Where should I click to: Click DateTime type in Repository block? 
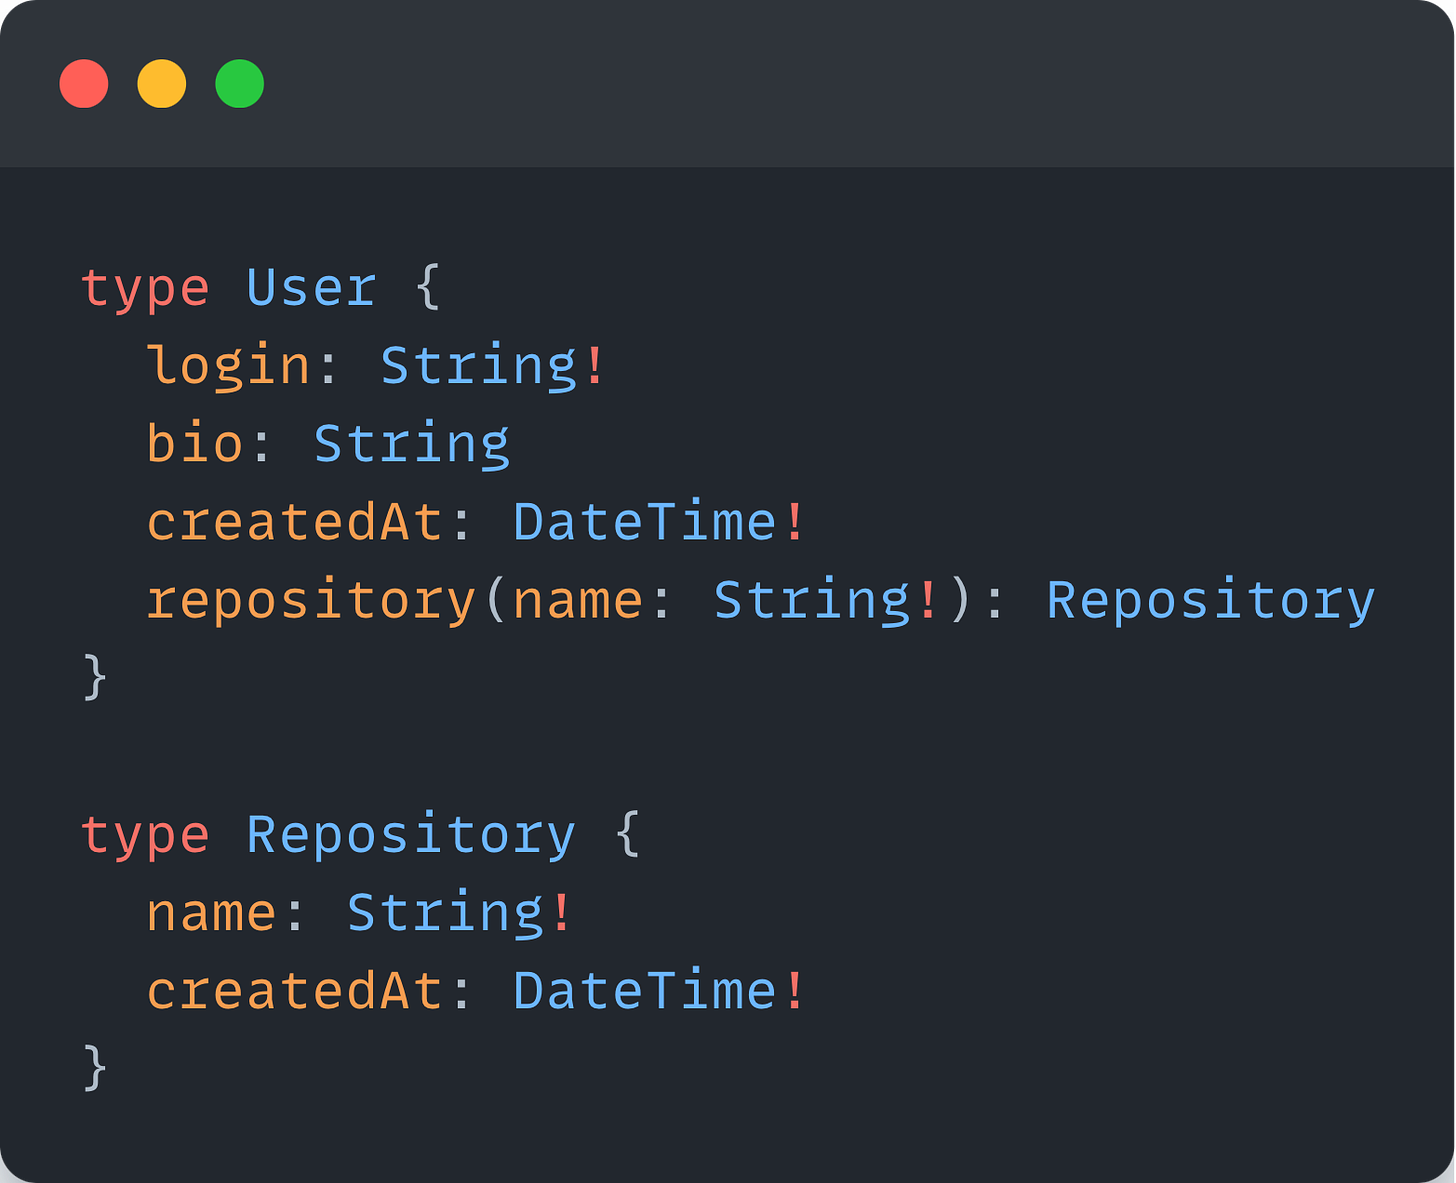tap(645, 990)
